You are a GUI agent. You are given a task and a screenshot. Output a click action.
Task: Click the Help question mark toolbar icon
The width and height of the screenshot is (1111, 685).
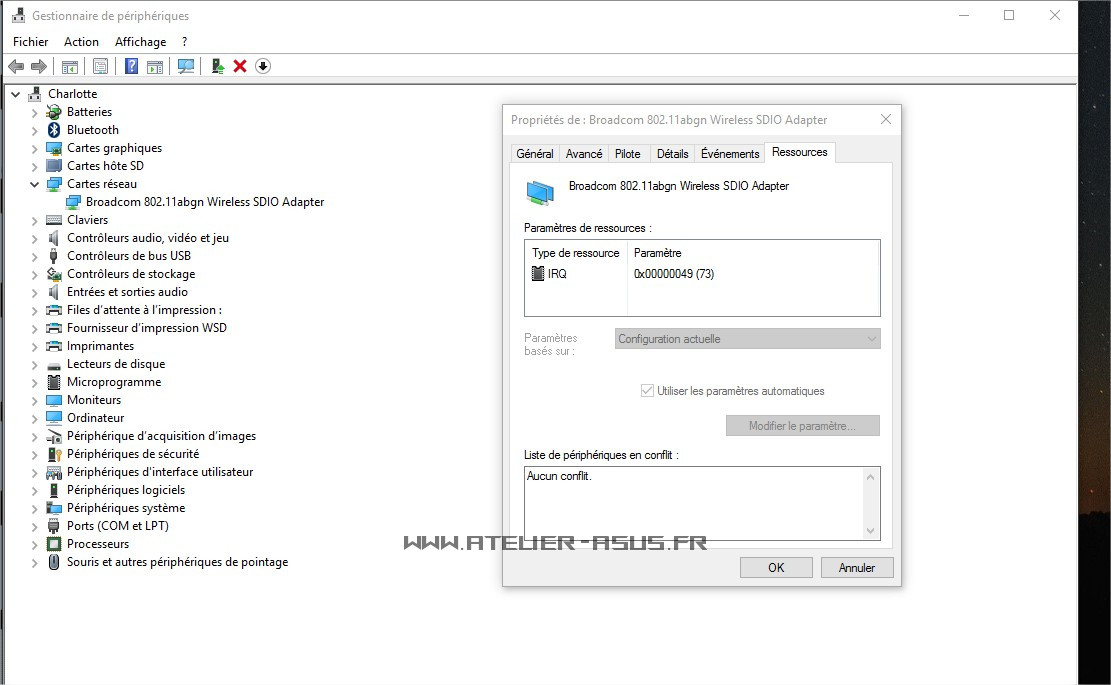[x=131, y=66]
